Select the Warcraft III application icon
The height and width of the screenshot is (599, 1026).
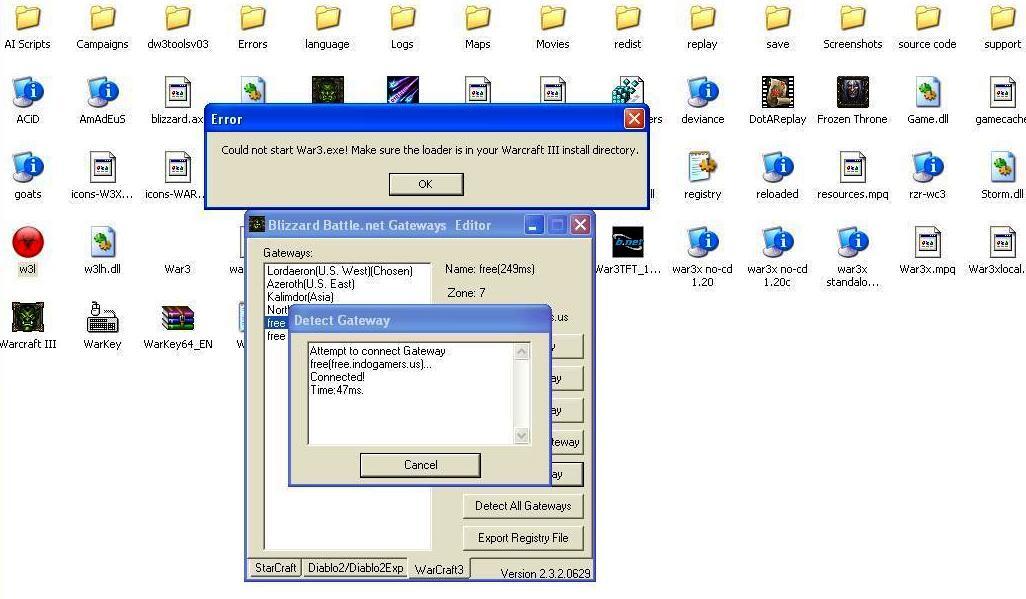click(x=27, y=317)
